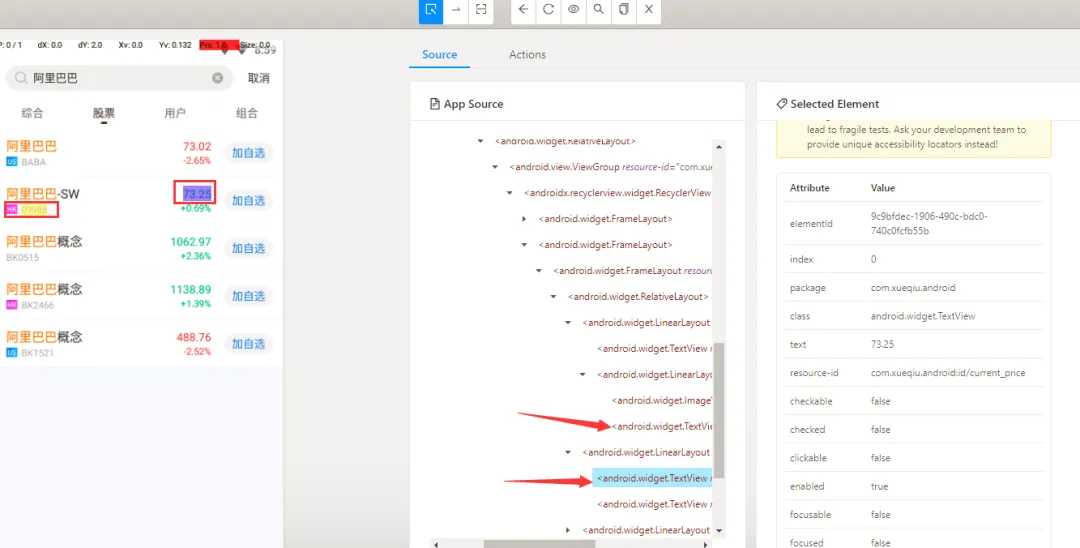The height and width of the screenshot is (548, 1080).
Task: Click the package value com.xueqiu.android
Action: point(913,288)
